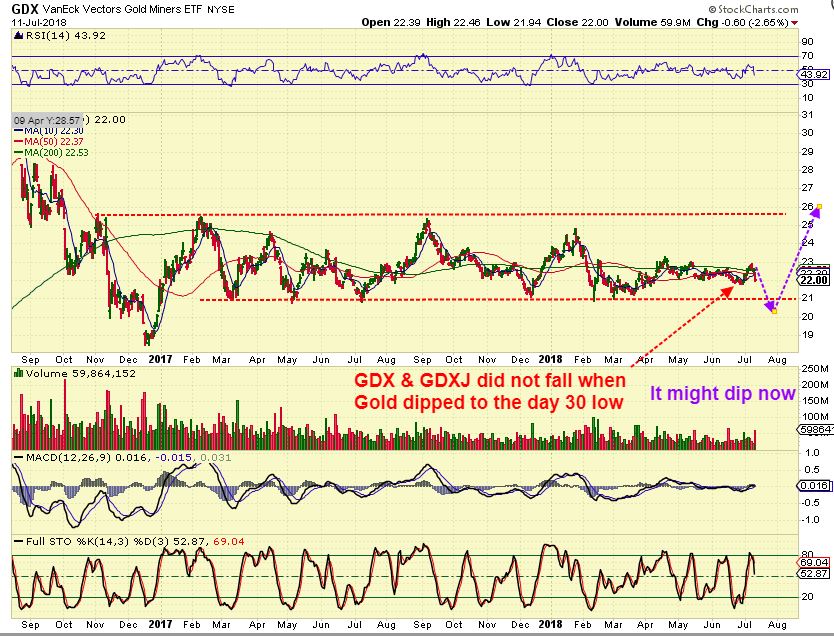Image resolution: width=834 pixels, height=636 pixels.
Task: Click the 150M label on volume axis
Action: coord(815,400)
